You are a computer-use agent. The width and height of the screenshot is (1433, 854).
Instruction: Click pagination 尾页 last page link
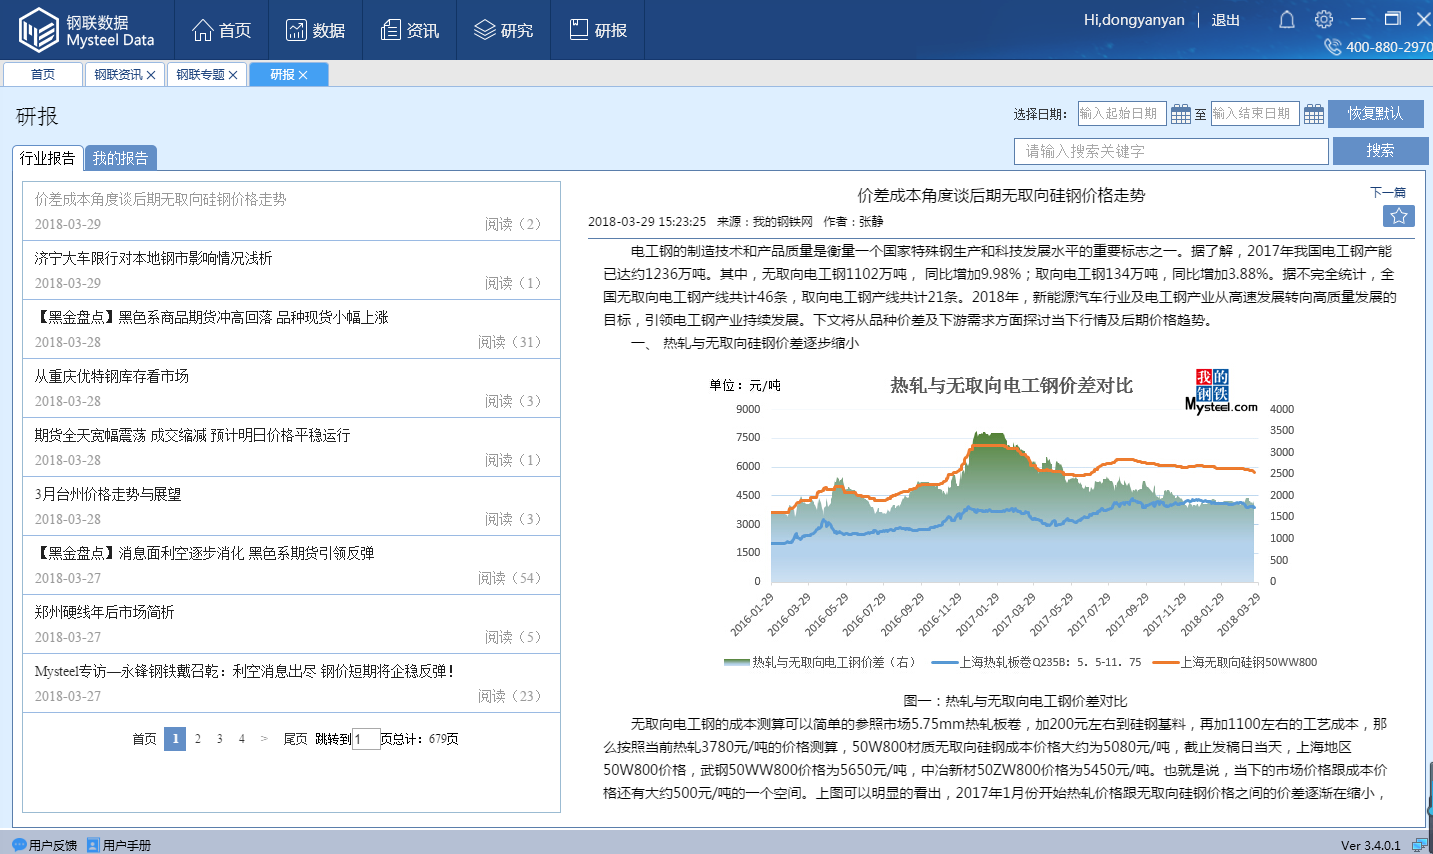(295, 739)
